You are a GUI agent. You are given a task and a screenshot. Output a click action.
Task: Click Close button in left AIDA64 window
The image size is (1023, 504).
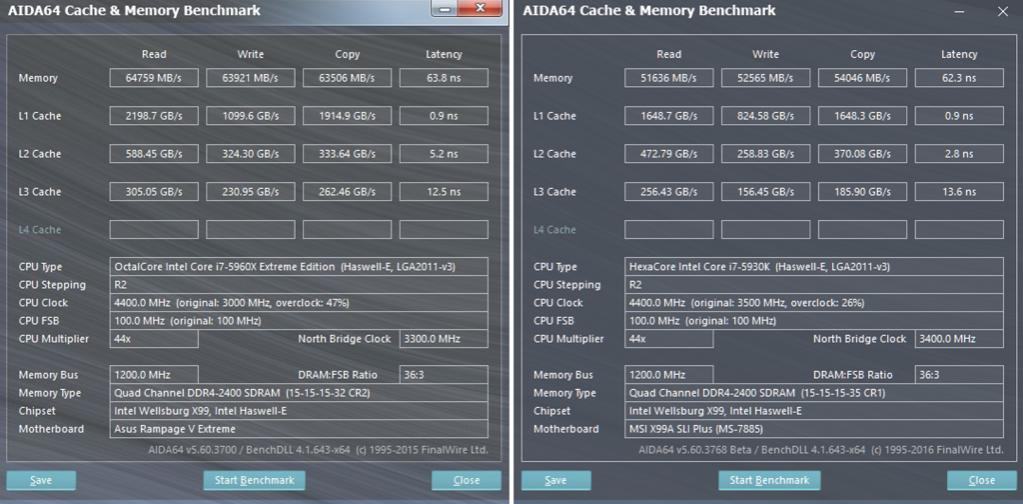466,481
